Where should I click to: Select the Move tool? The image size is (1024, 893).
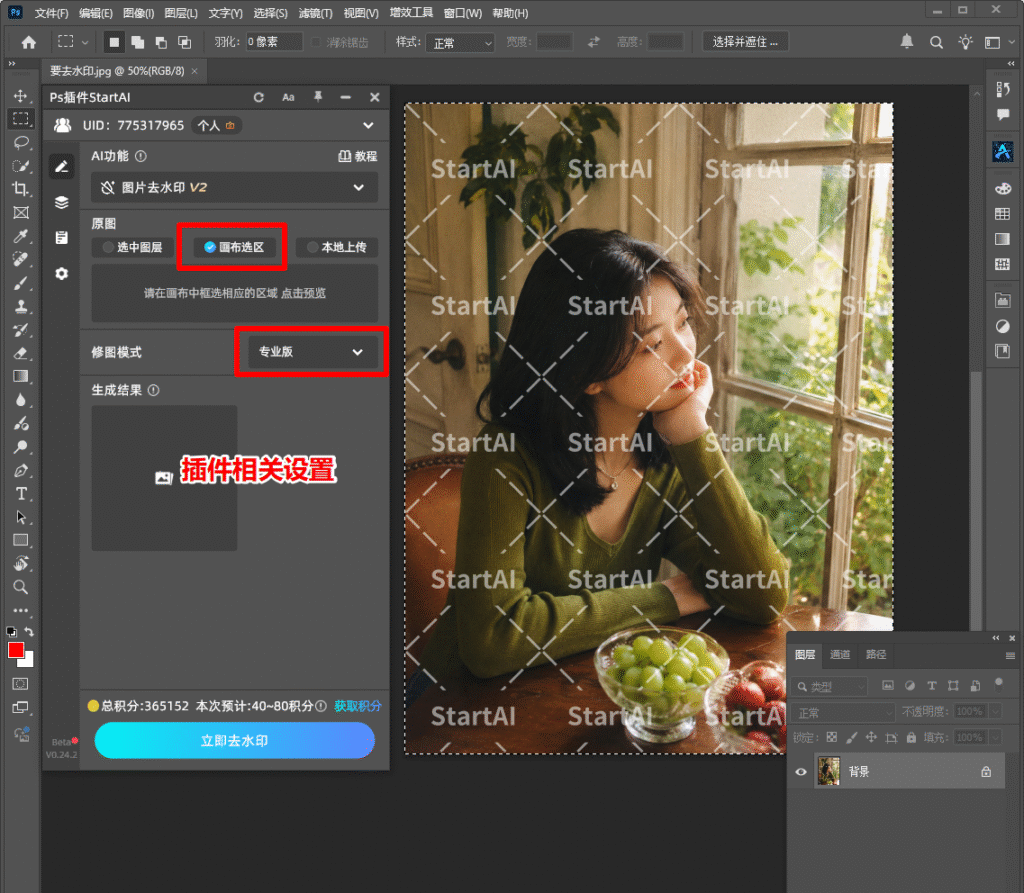pos(20,95)
